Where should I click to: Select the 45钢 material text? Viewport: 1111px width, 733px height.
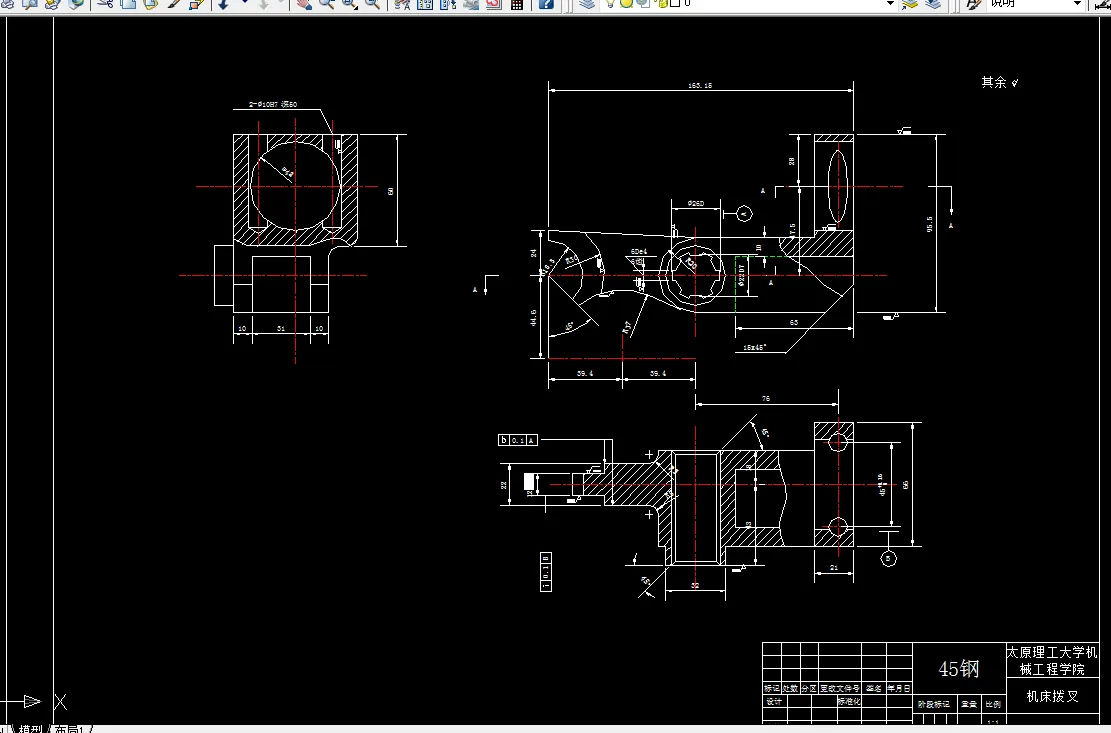click(959, 669)
